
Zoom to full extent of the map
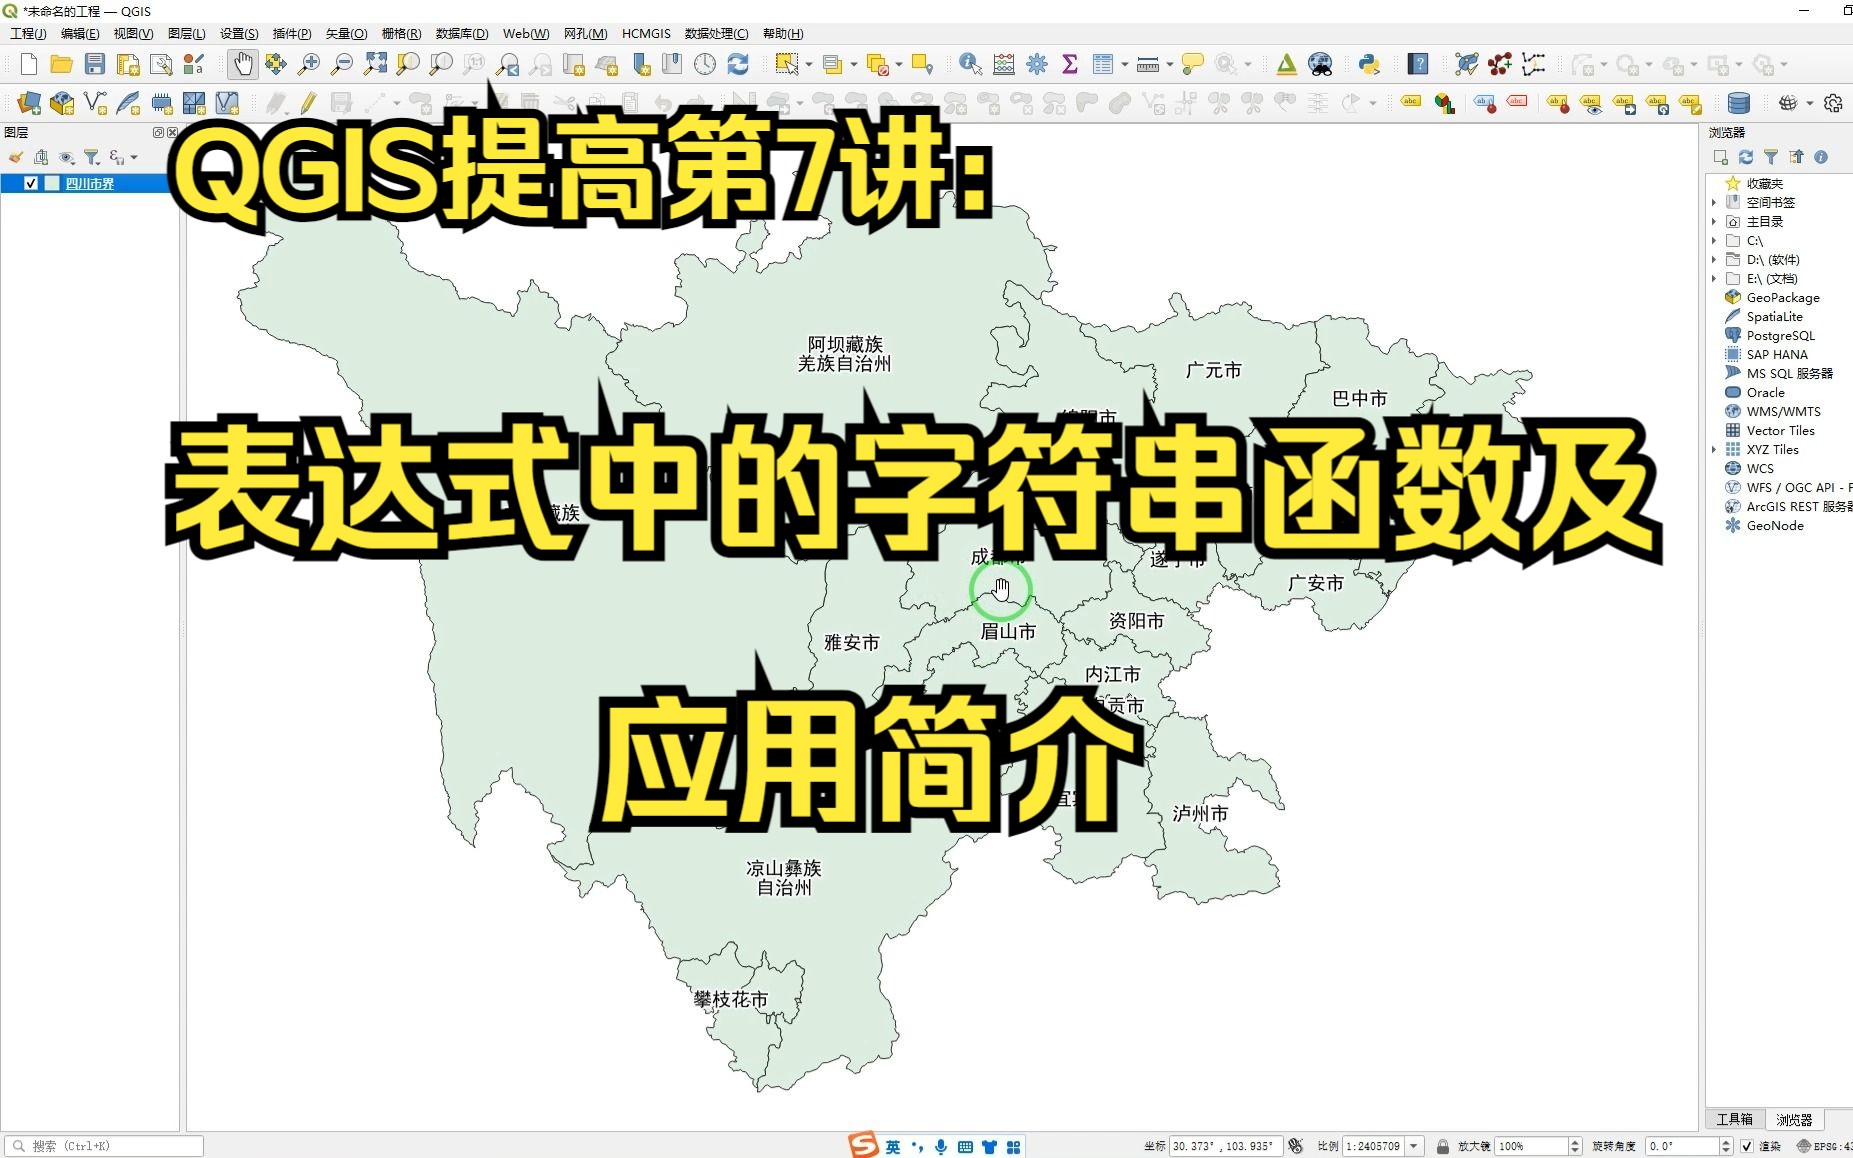(376, 64)
